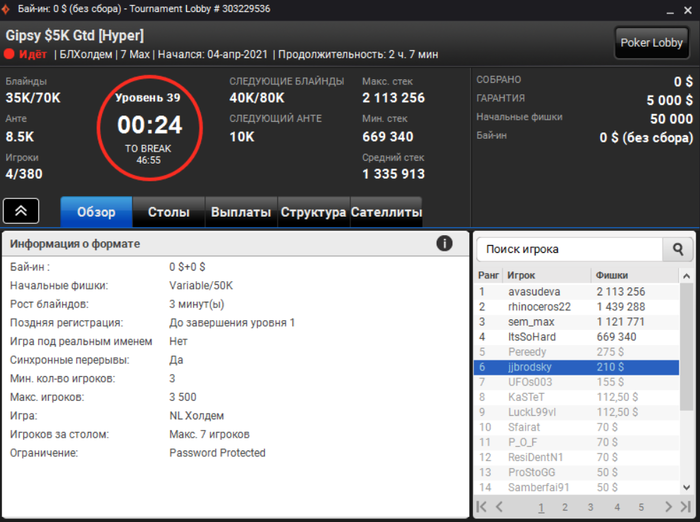Select player UFOs003 row

click(576, 382)
